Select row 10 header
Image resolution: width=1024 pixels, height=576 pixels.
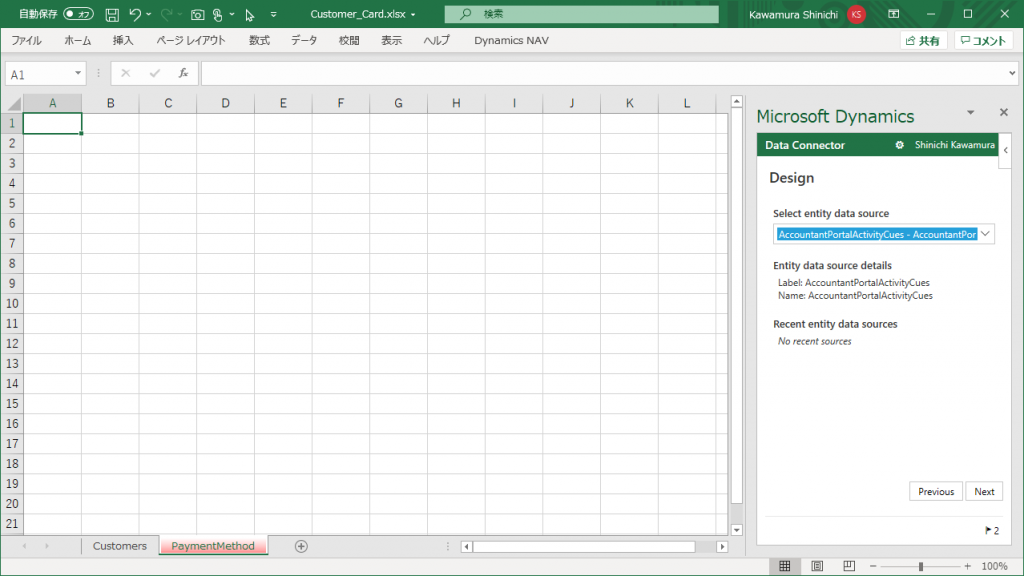12,304
